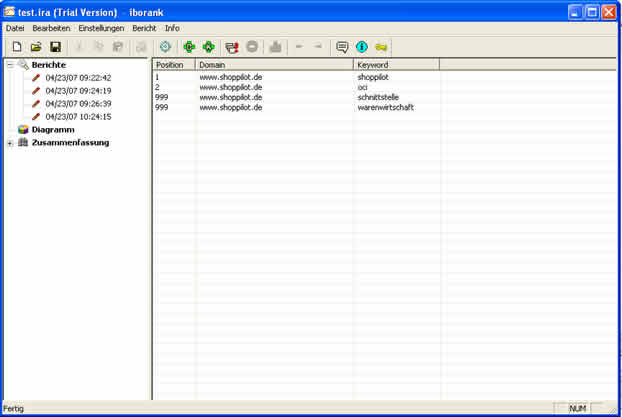Select the Berichte tree label

[x=49, y=65]
